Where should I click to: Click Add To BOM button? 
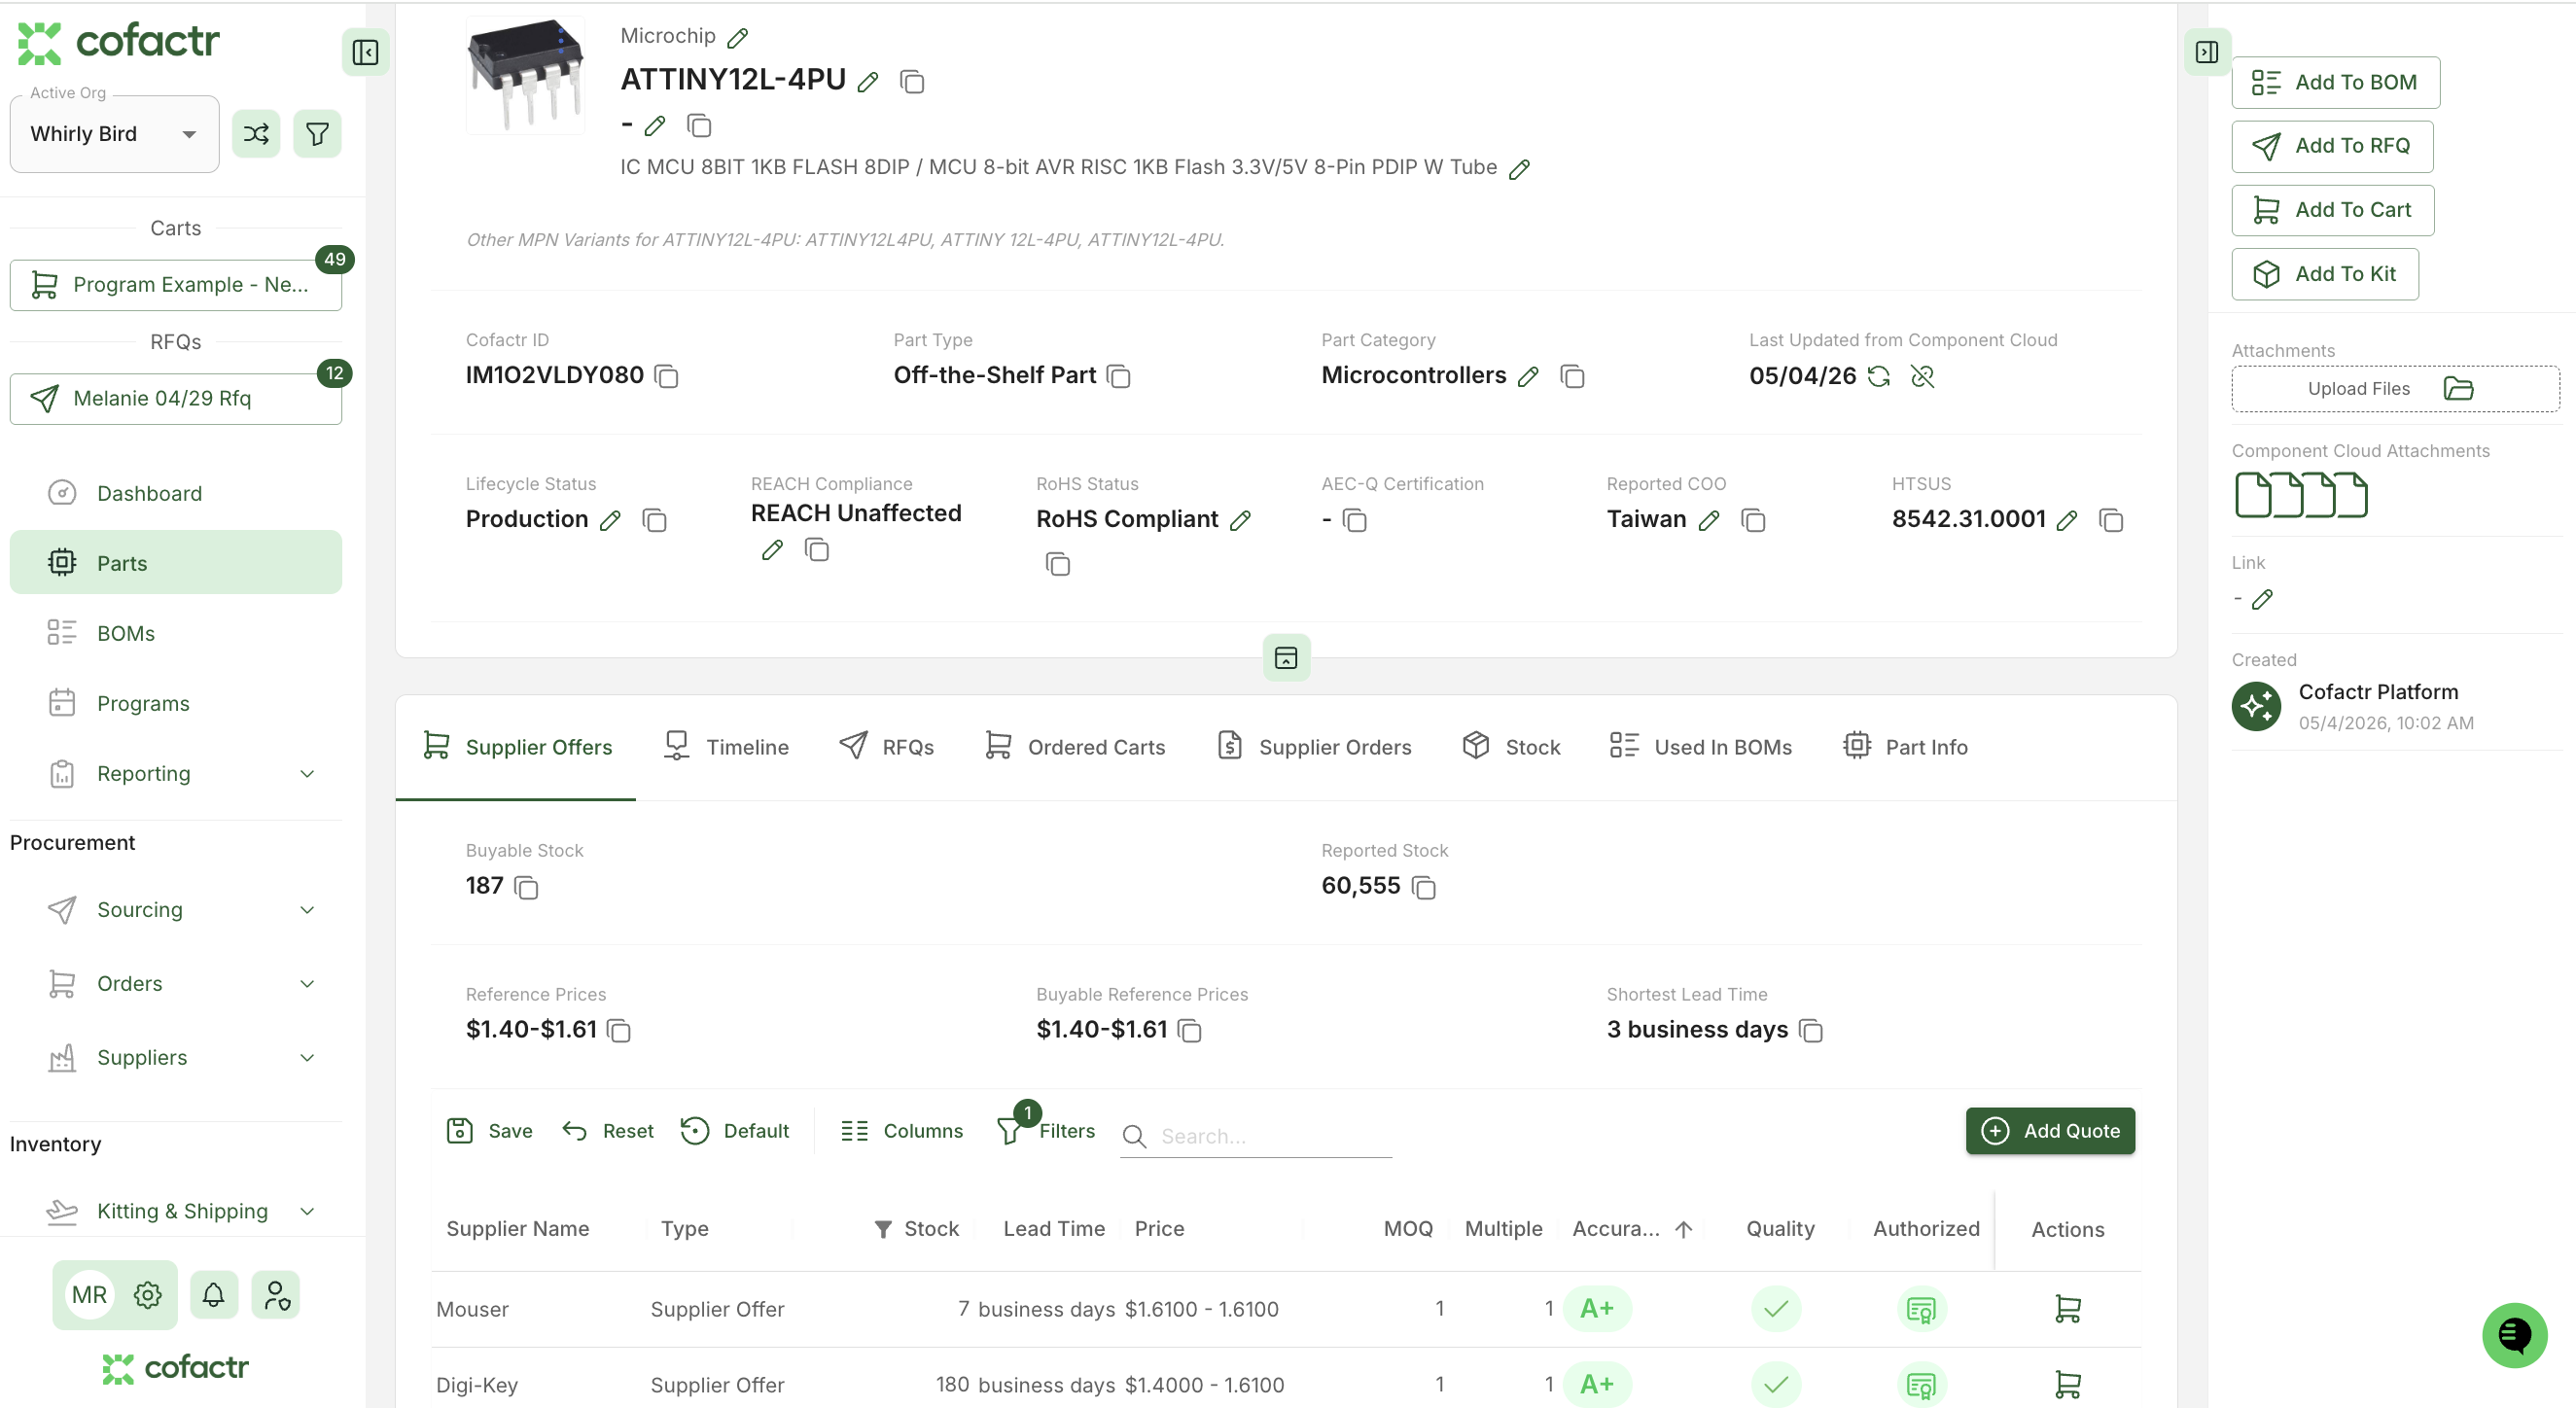2335,82
